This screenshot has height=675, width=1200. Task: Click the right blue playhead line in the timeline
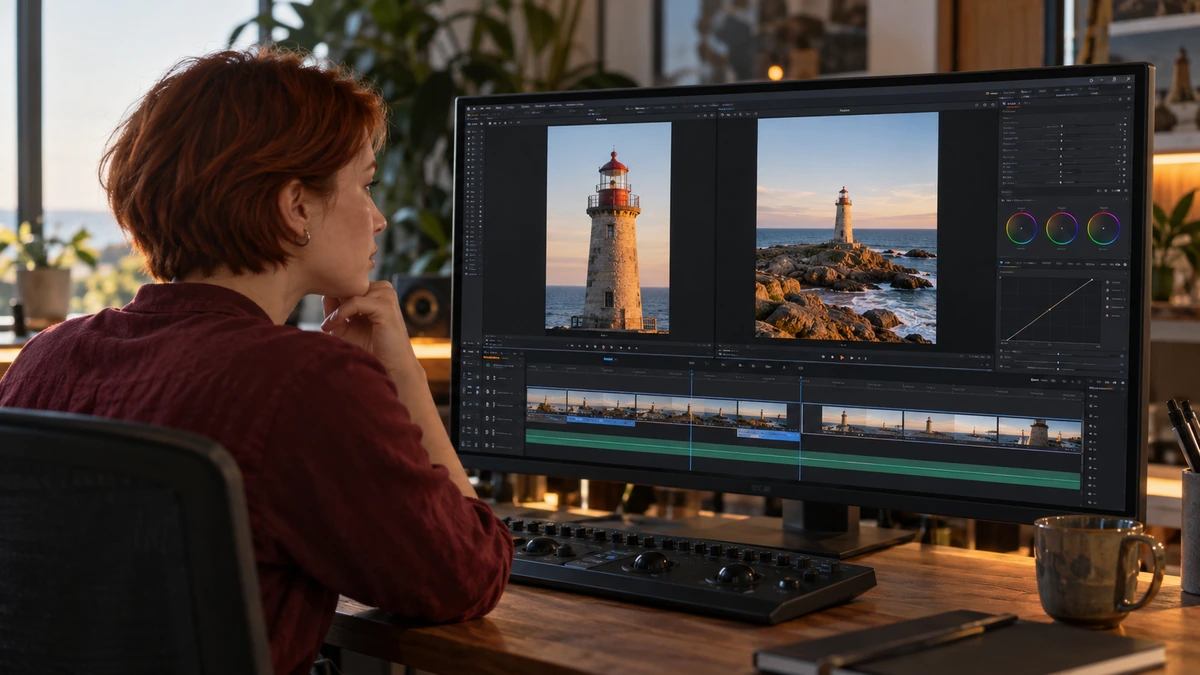(800, 428)
